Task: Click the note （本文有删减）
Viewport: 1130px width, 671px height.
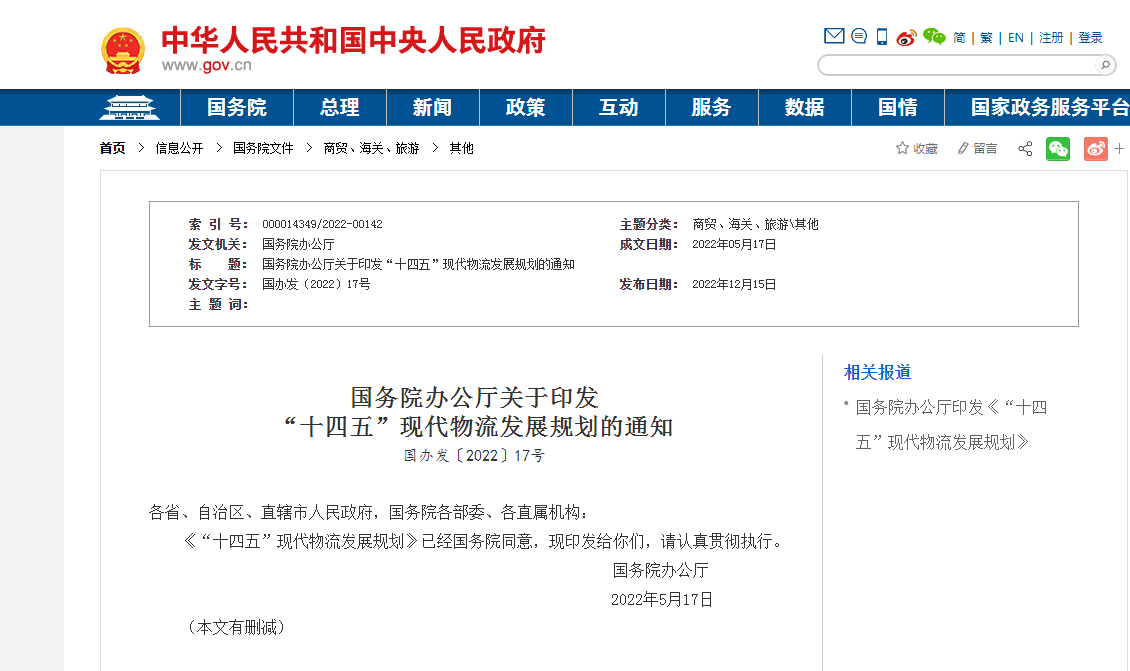Action: click(x=236, y=628)
